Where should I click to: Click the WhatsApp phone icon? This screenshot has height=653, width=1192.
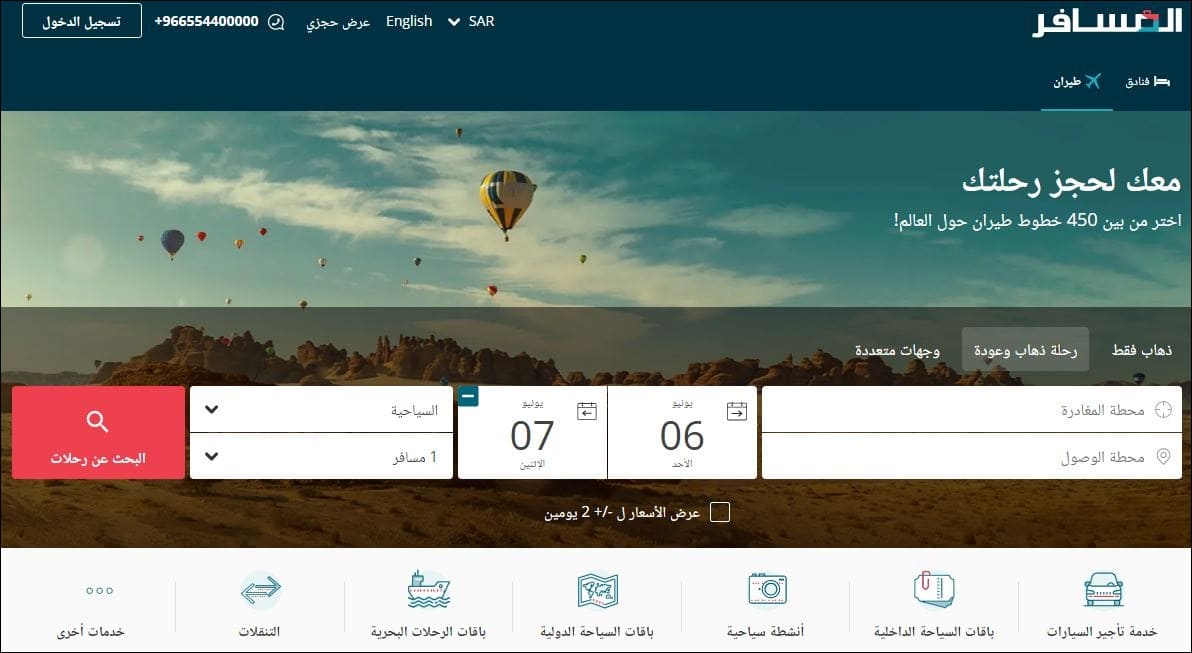point(276,22)
